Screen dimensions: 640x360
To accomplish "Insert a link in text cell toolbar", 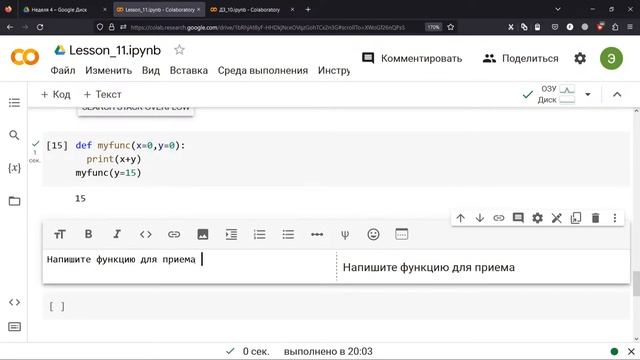I will pos(174,234).
